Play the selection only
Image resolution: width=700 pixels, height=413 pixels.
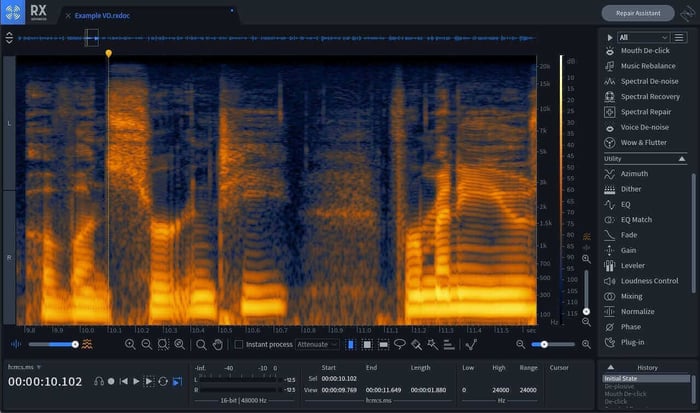[x=149, y=381]
